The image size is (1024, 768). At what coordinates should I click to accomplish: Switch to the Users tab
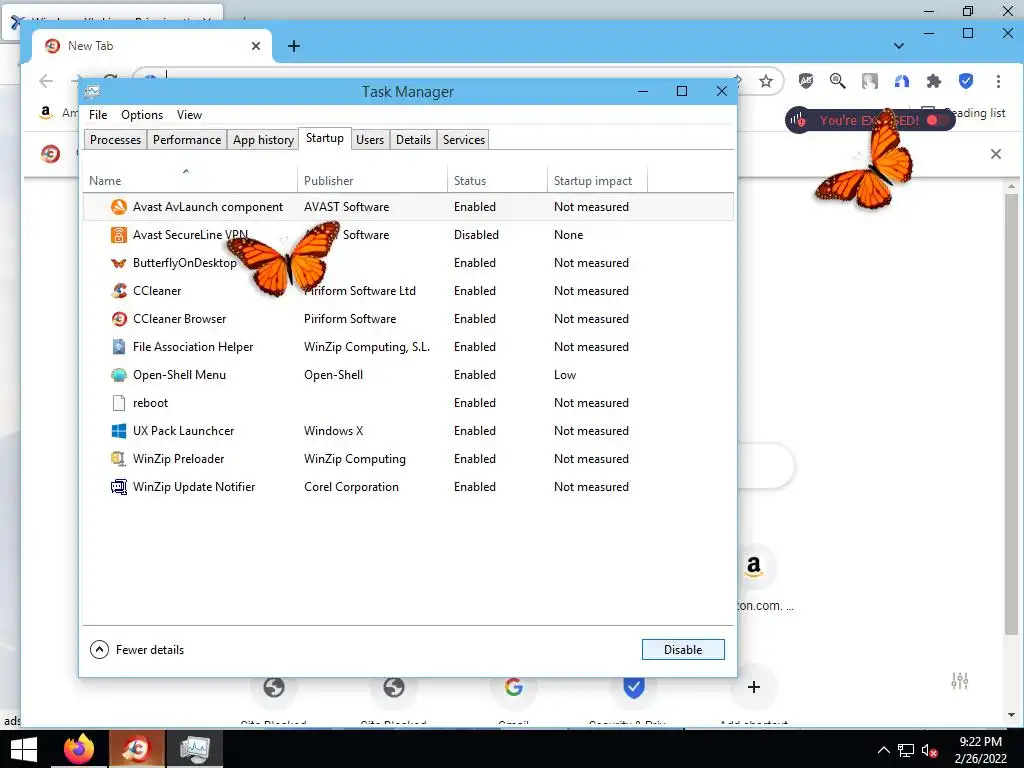pyautogui.click(x=370, y=140)
